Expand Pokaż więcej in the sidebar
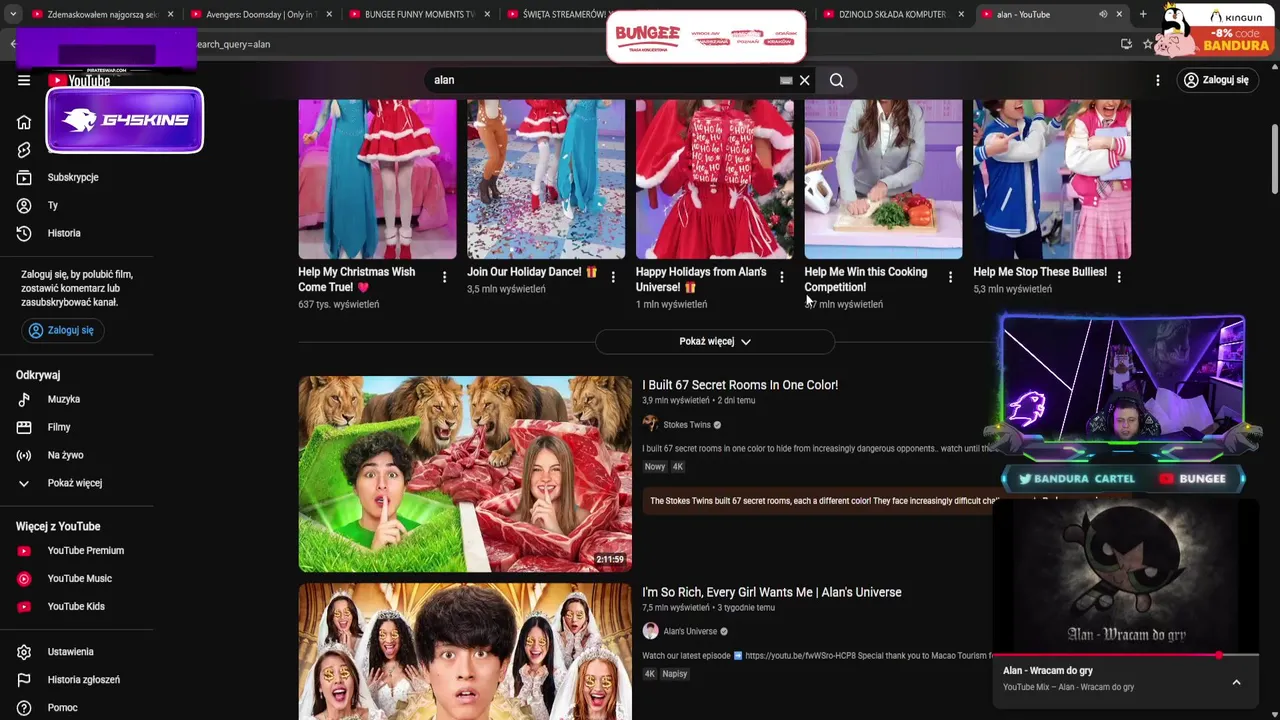Image resolution: width=1280 pixels, height=720 pixels. click(x=77, y=483)
